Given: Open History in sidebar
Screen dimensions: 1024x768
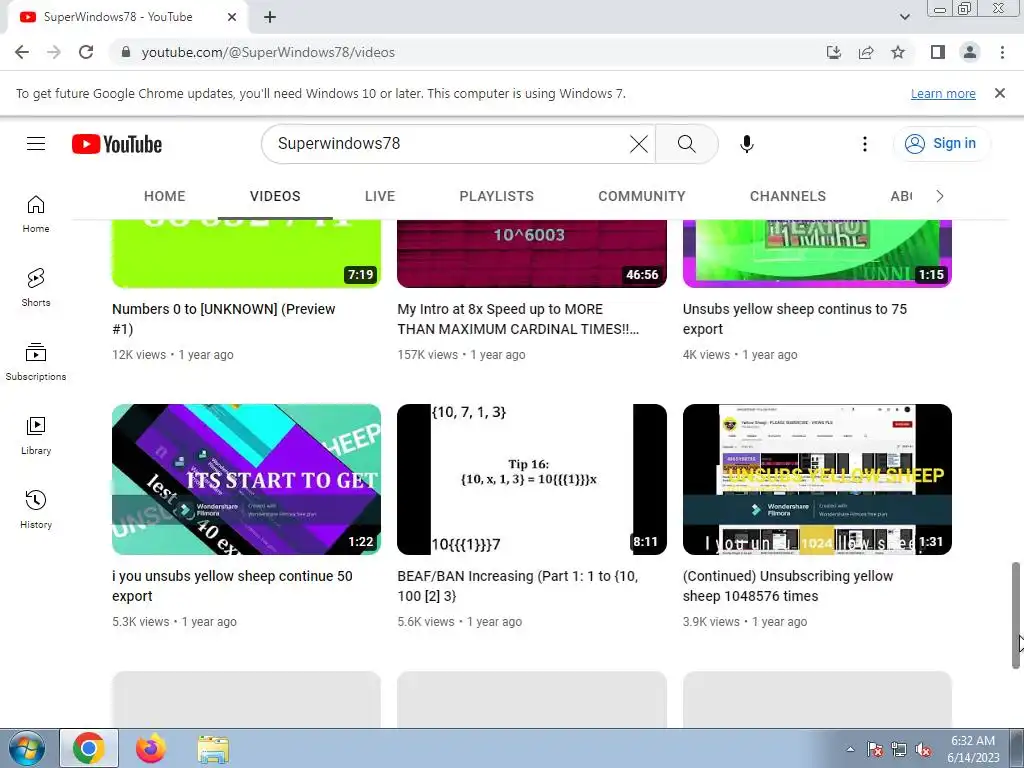Looking at the screenshot, I should click(x=36, y=509).
